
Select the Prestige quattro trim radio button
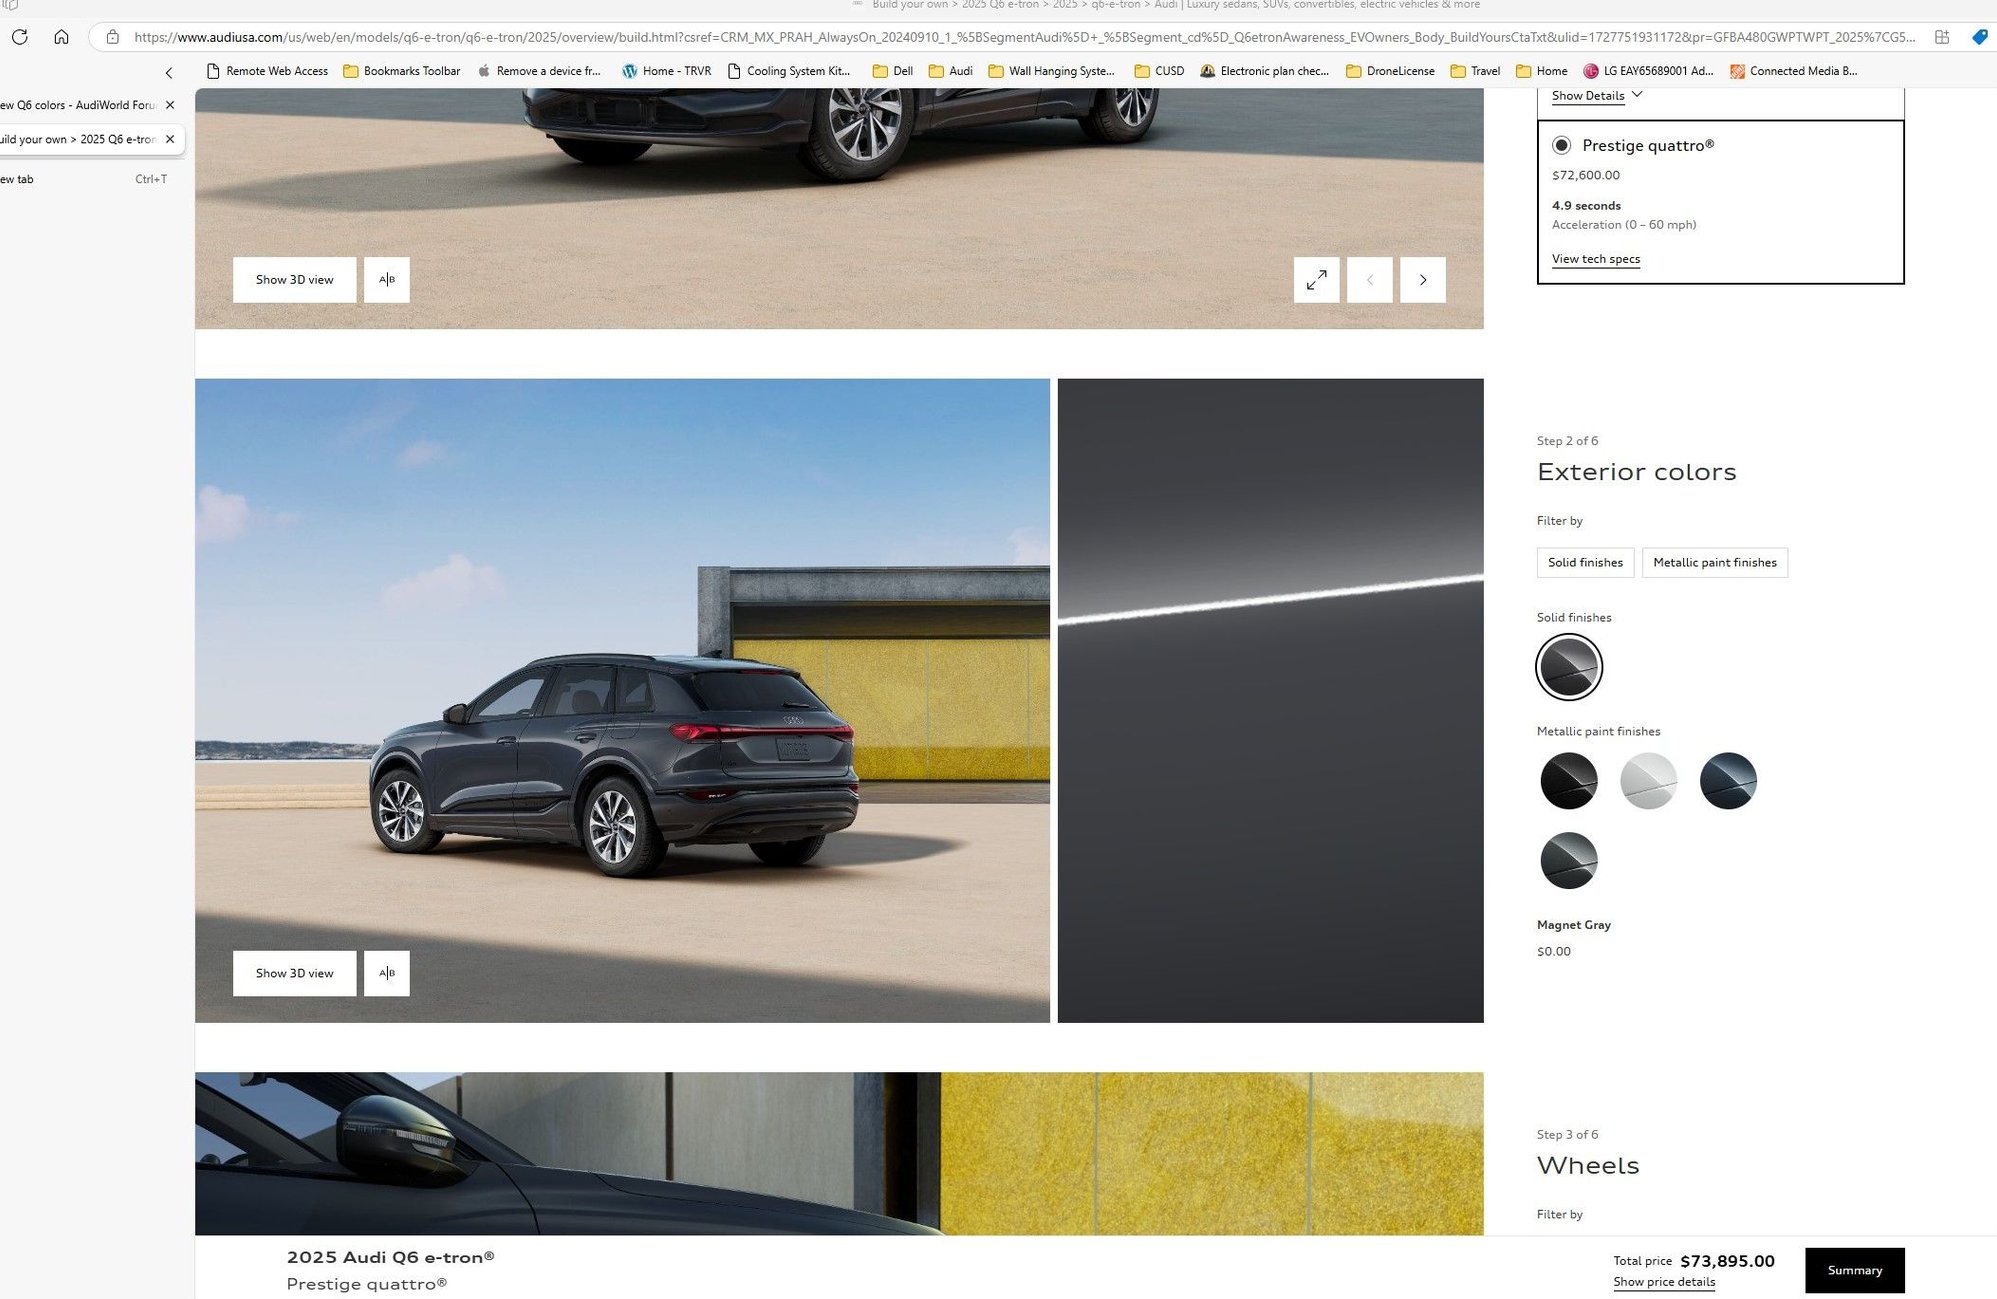click(1560, 145)
